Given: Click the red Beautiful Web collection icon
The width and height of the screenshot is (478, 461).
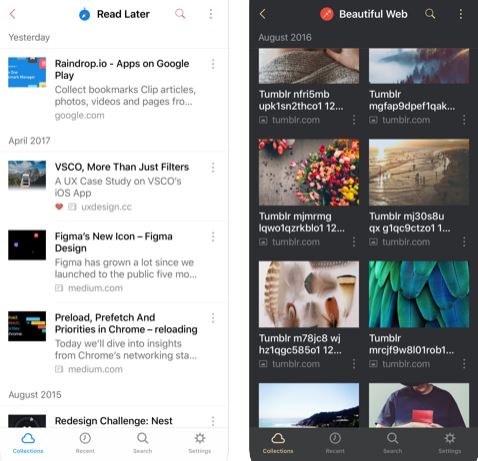Looking at the screenshot, I should pos(327,14).
